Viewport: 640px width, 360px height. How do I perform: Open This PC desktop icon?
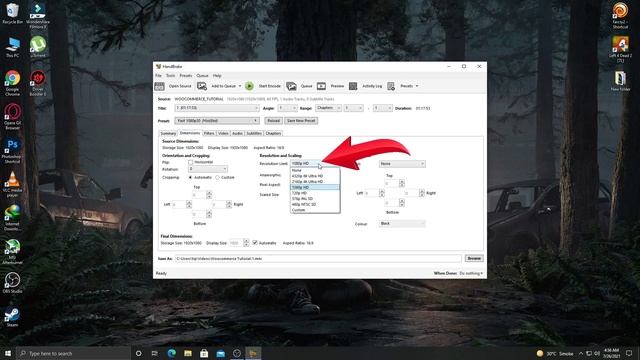(12, 47)
